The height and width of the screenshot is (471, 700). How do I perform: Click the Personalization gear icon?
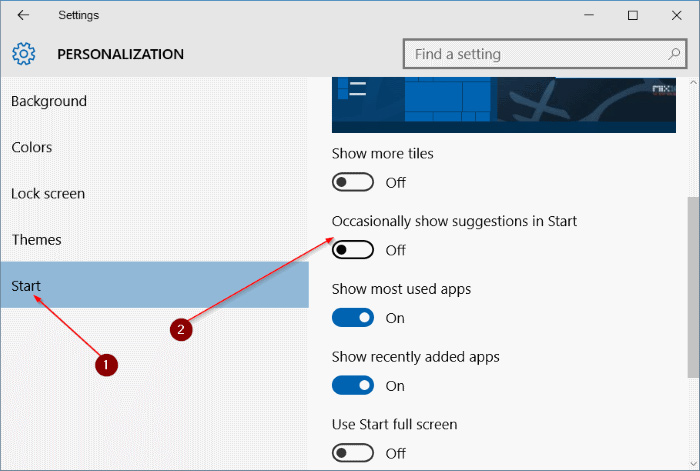point(23,54)
